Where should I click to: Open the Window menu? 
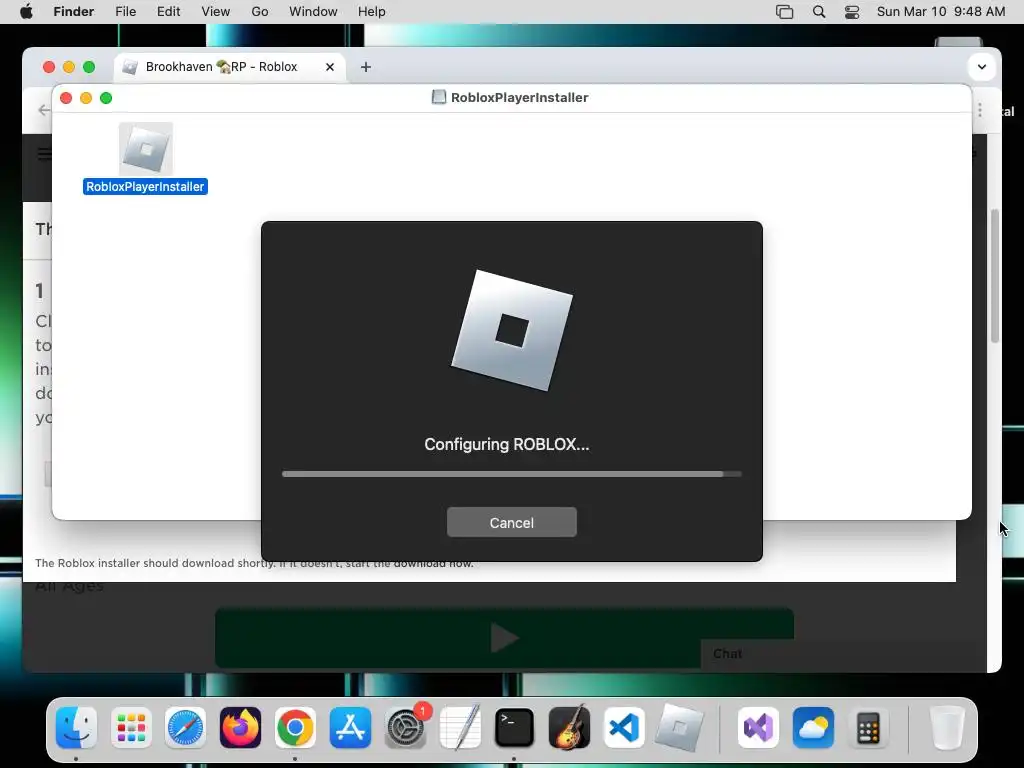pyautogui.click(x=313, y=12)
